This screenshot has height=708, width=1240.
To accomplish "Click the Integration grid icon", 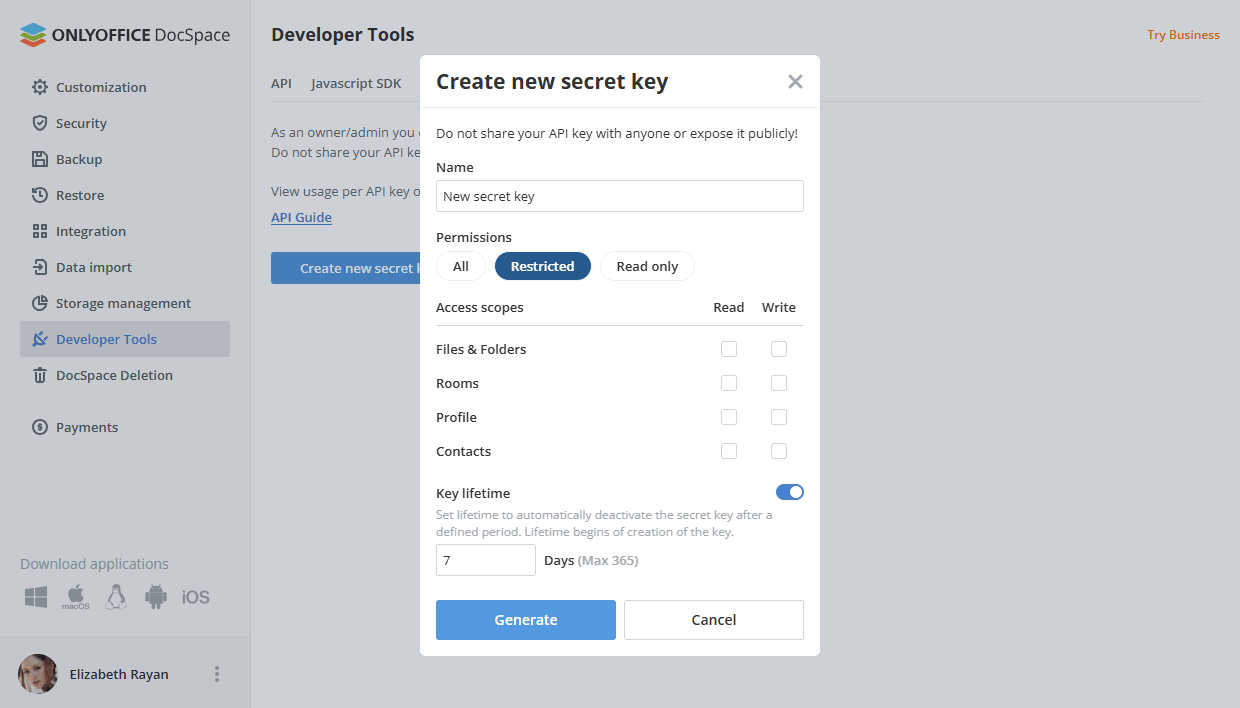I will coord(40,231).
